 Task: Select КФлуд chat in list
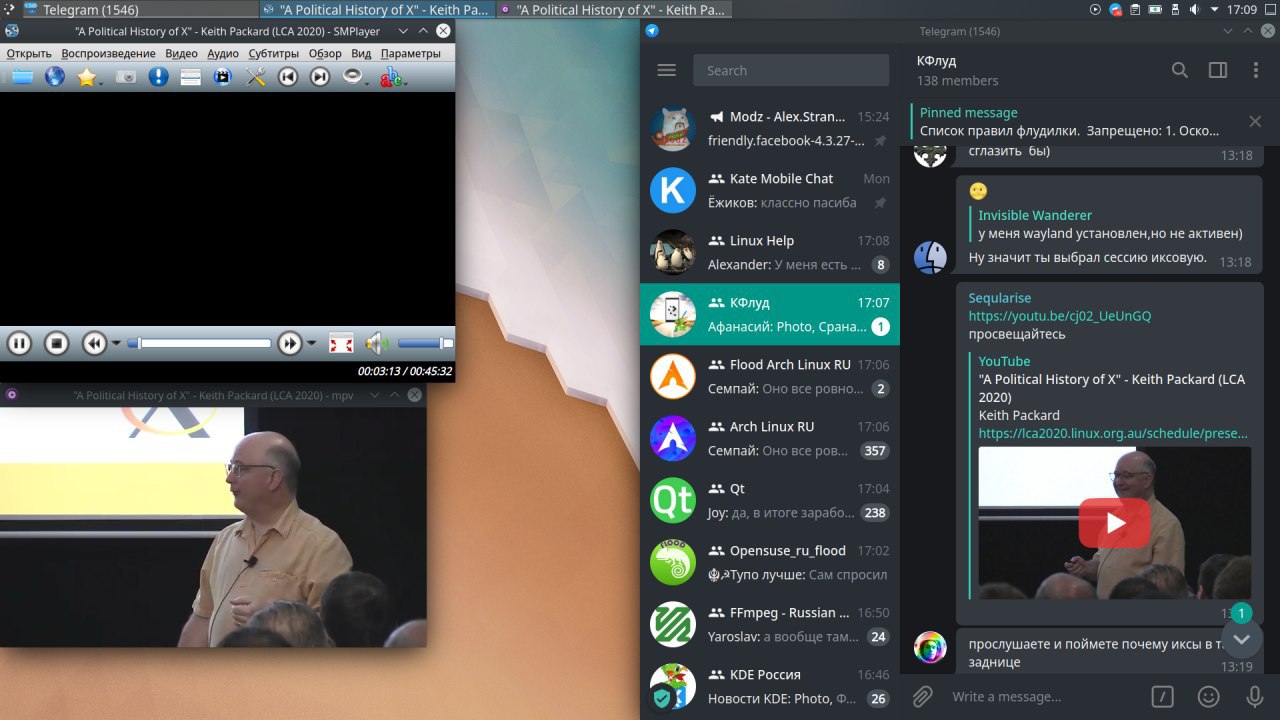tap(770, 314)
